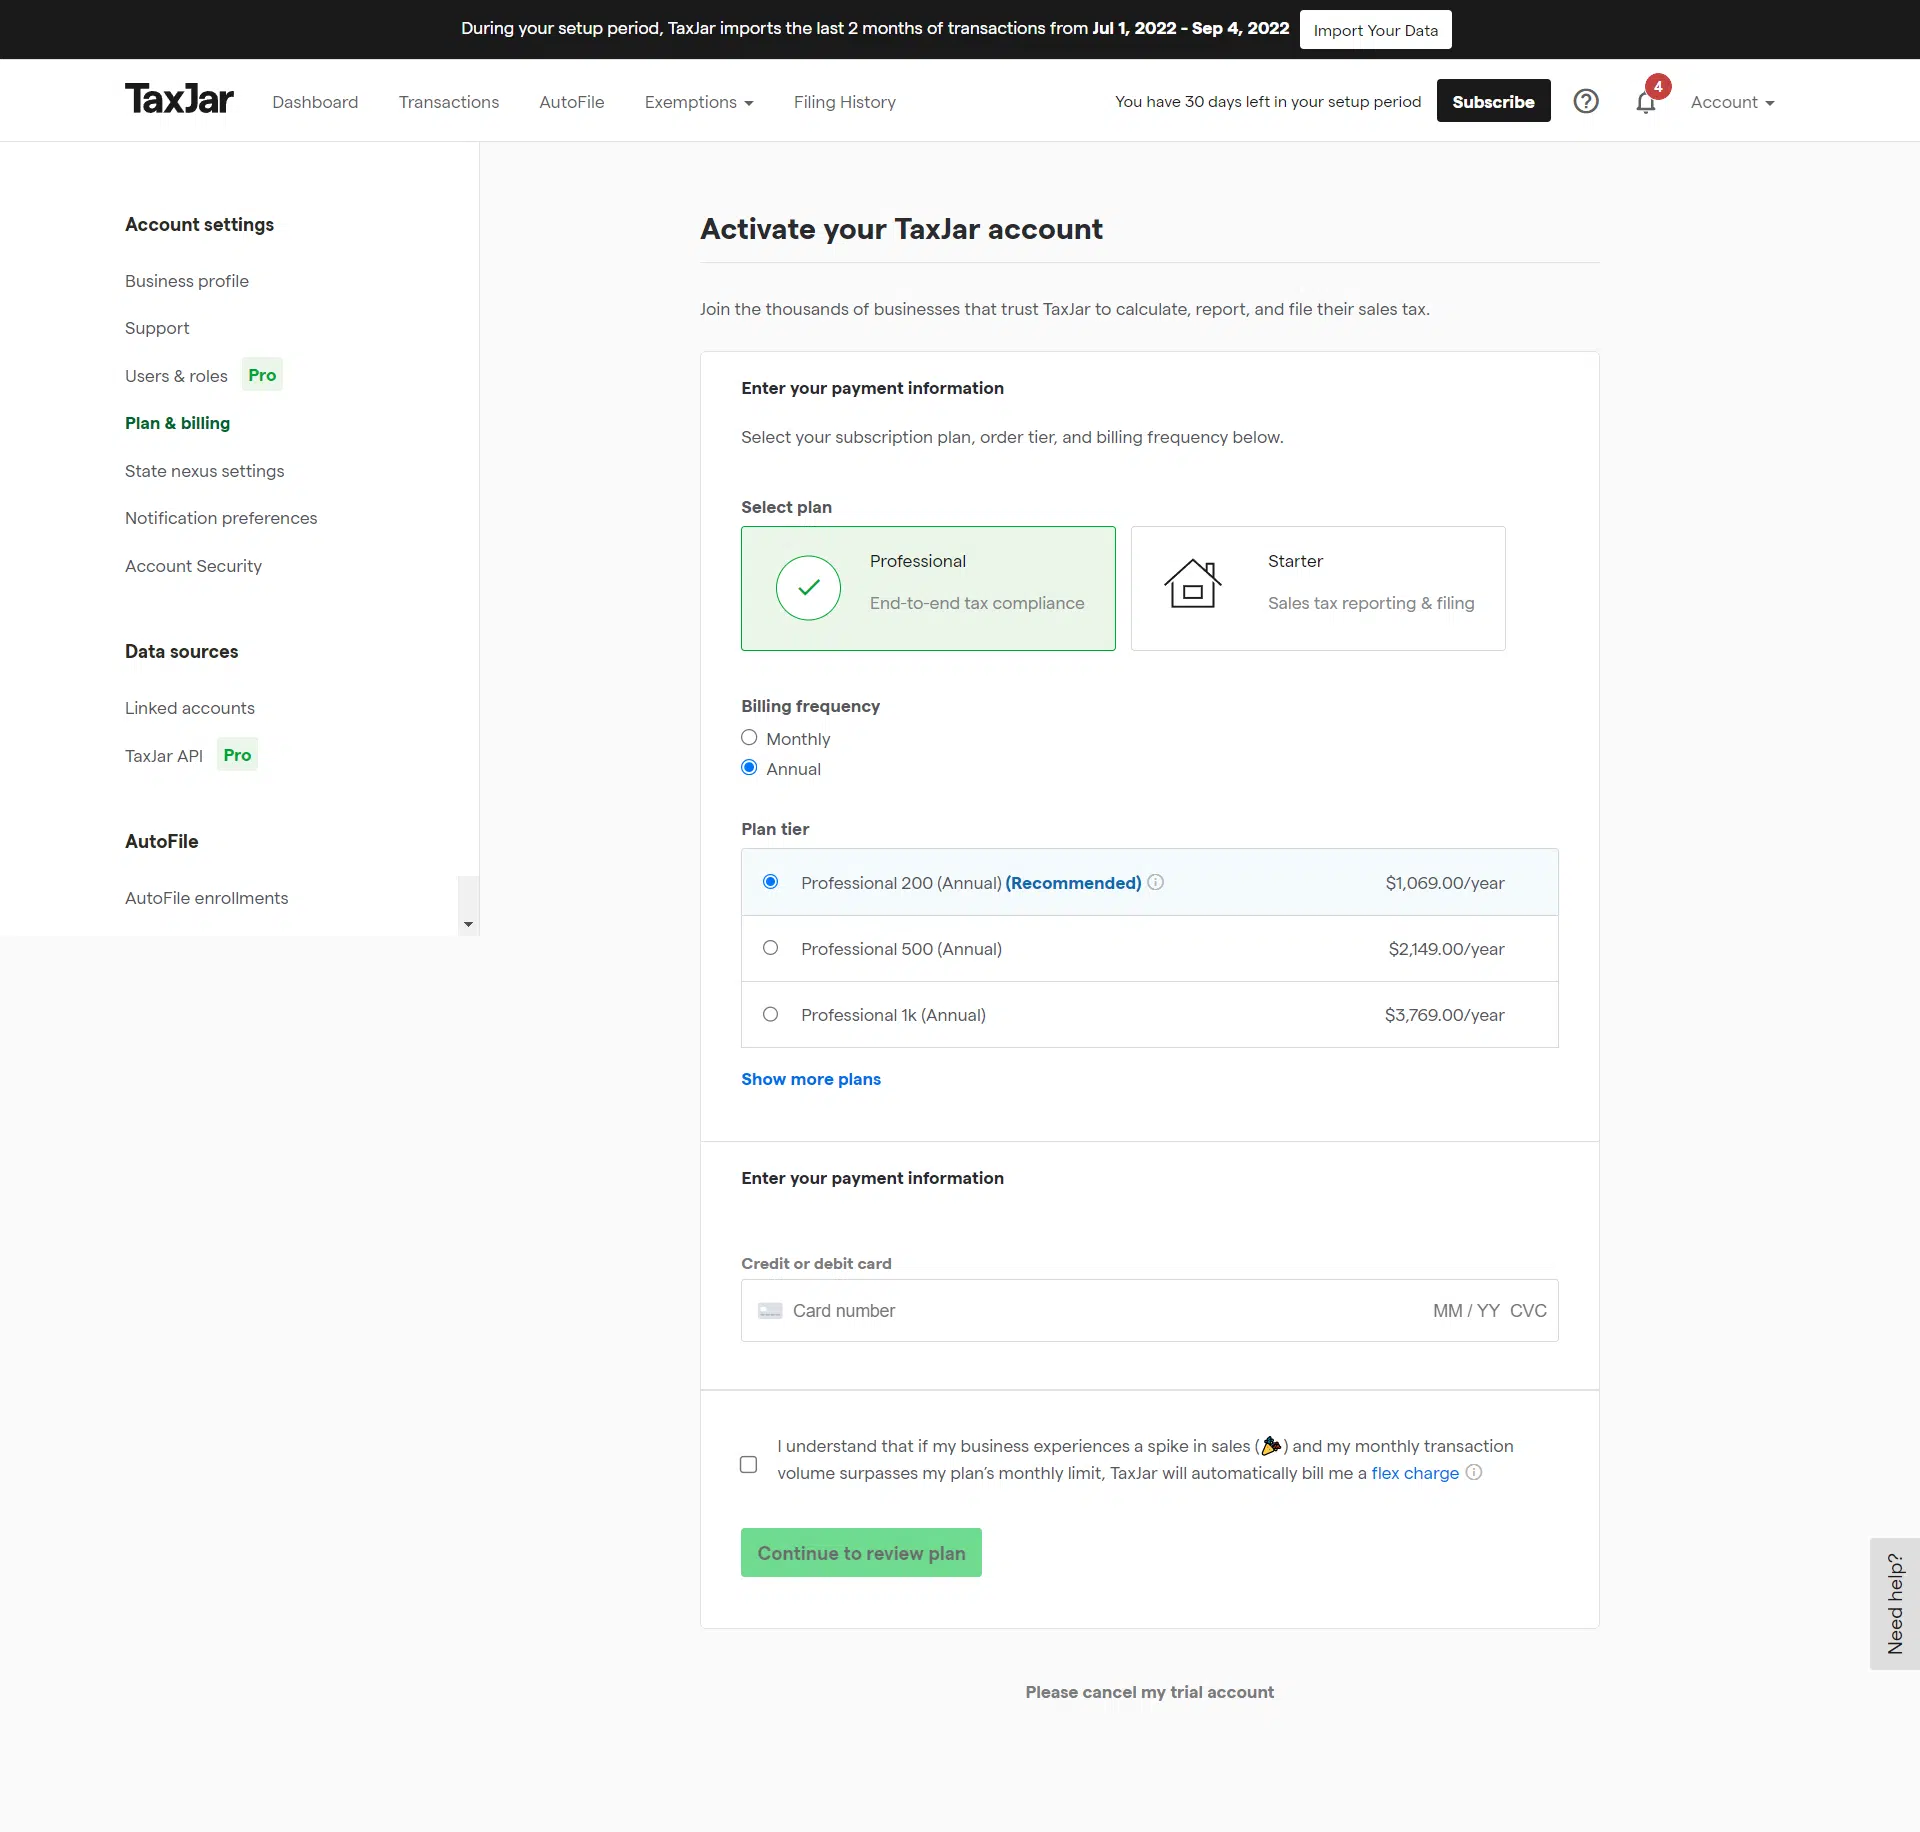Click the TaxJar logo
The image size is (1920, 1832).
click(x=179, y=99)
